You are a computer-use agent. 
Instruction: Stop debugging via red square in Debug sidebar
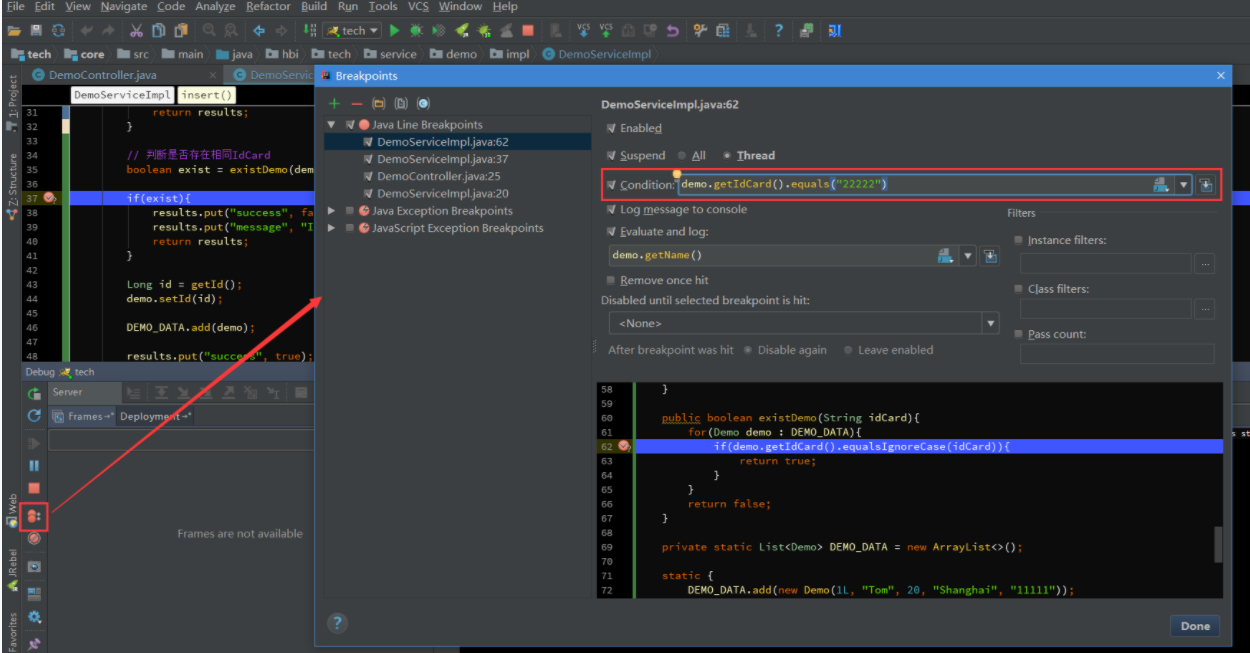(x=34, y=488)
